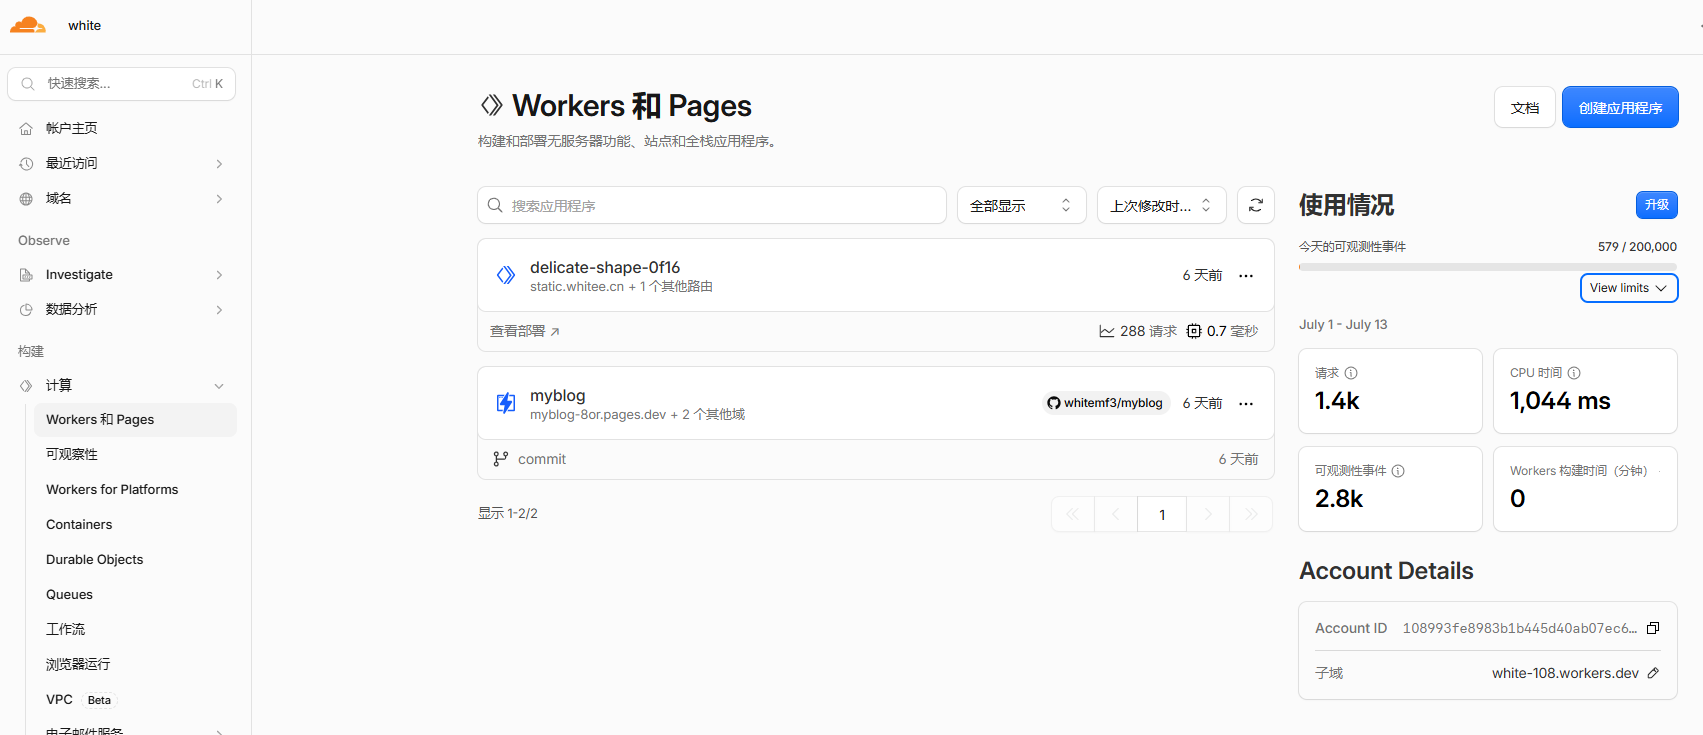Expand the 最近访问 submenu
1703x735 pixels.
click(219, 164)
